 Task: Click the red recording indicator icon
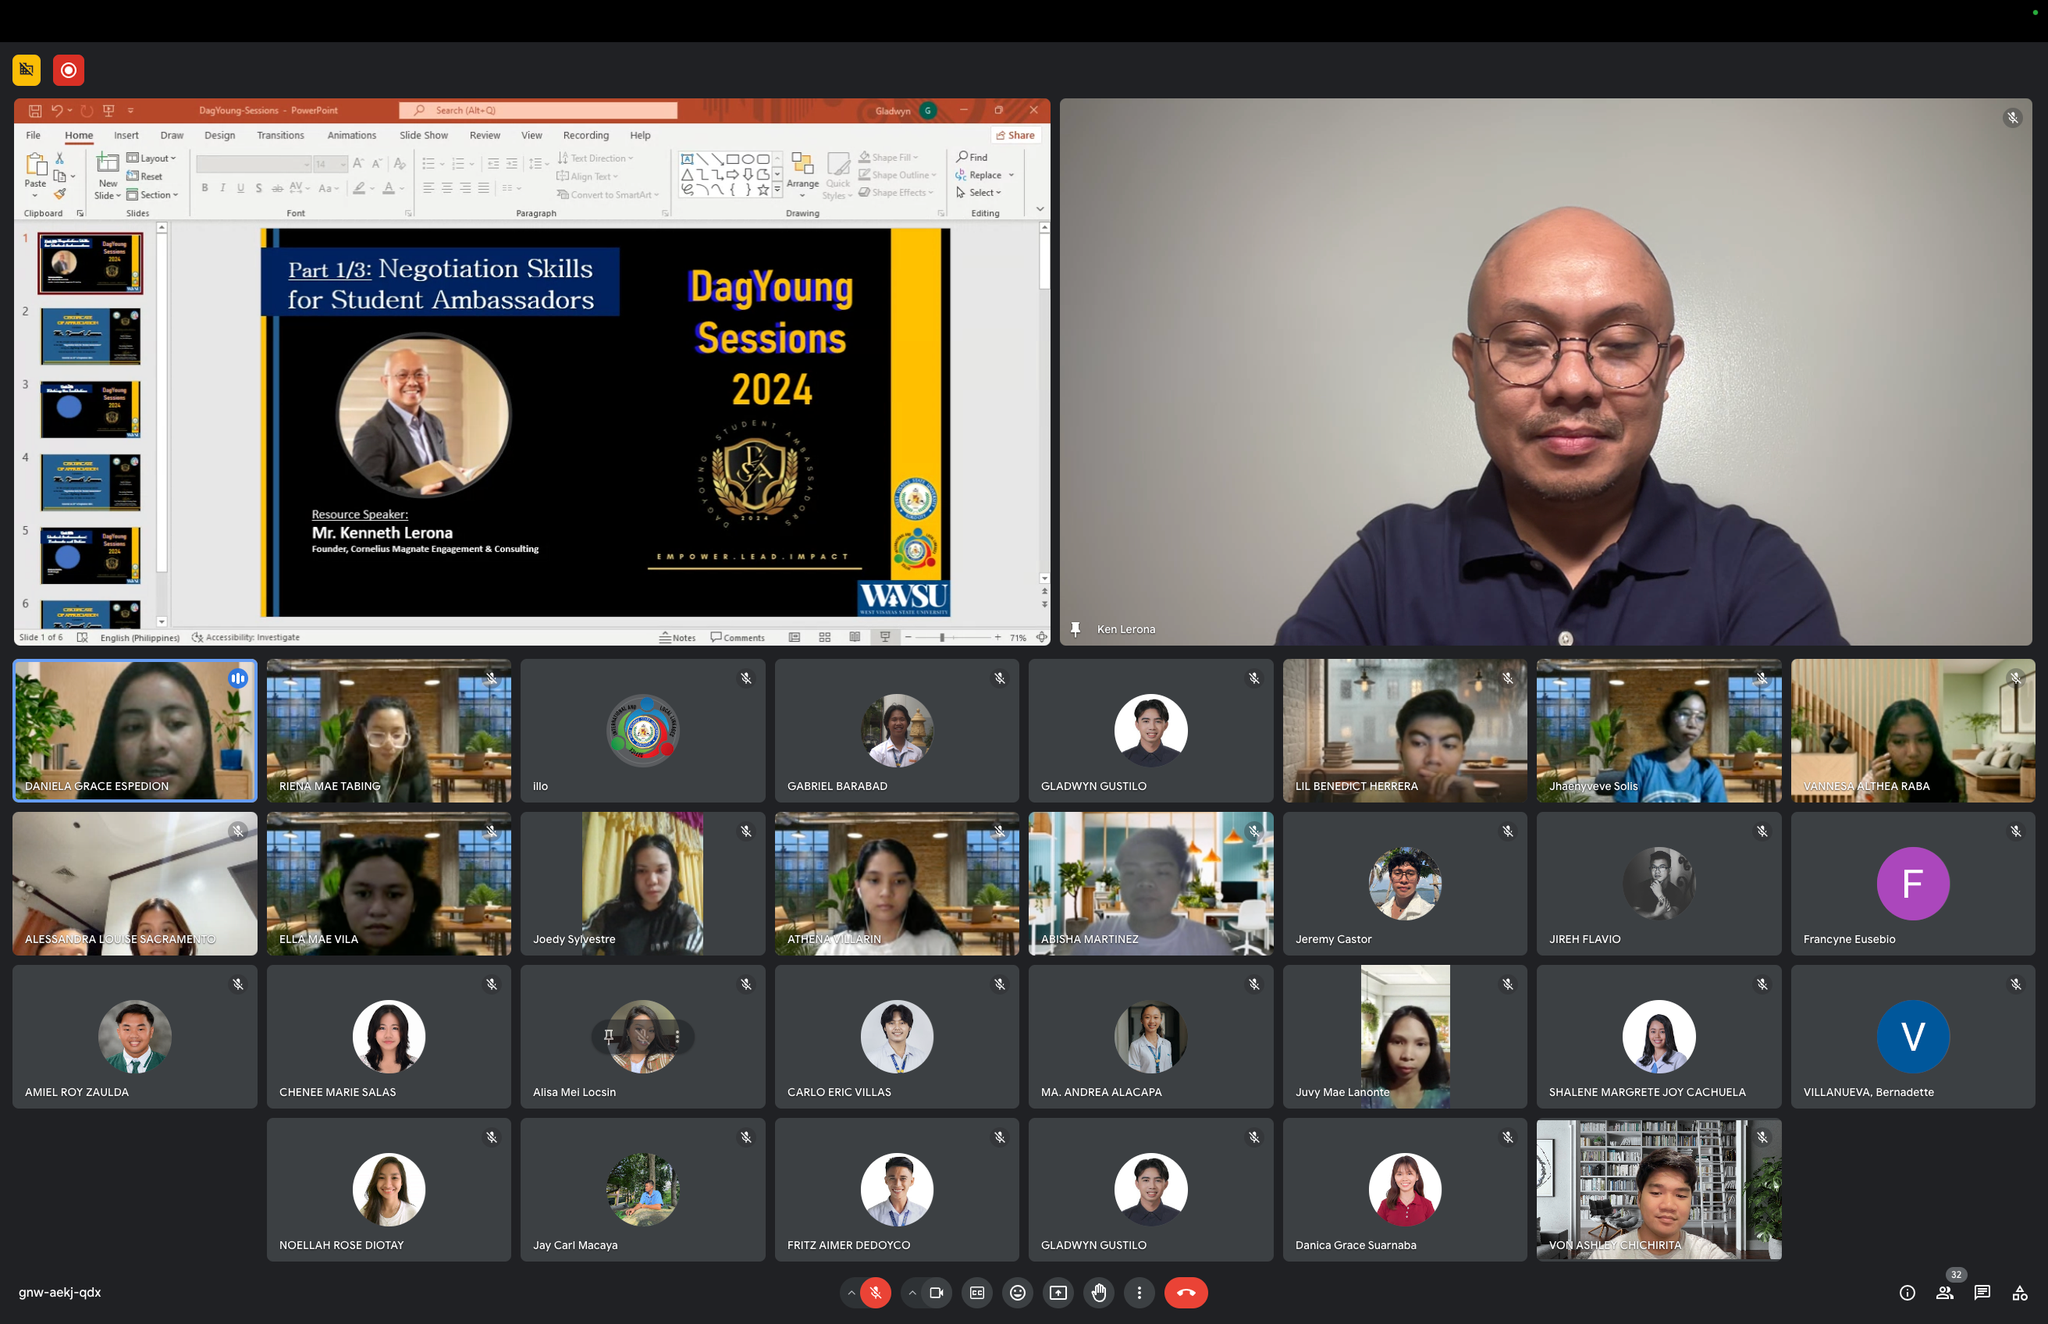(68, 70)
